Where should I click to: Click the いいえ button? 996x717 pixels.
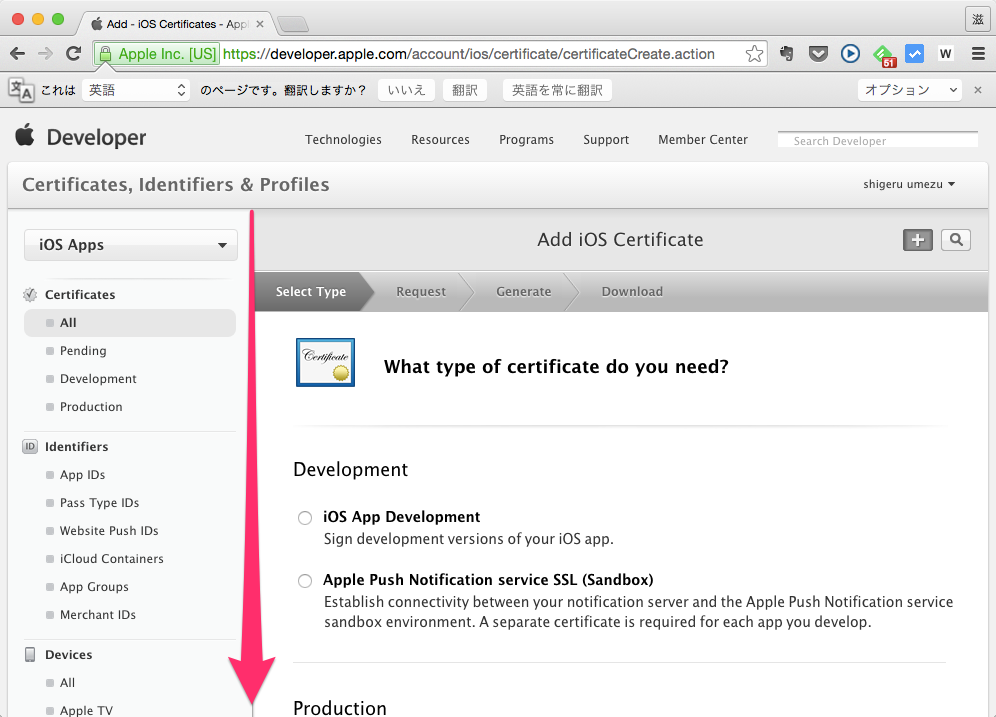[x=407, y=90]
